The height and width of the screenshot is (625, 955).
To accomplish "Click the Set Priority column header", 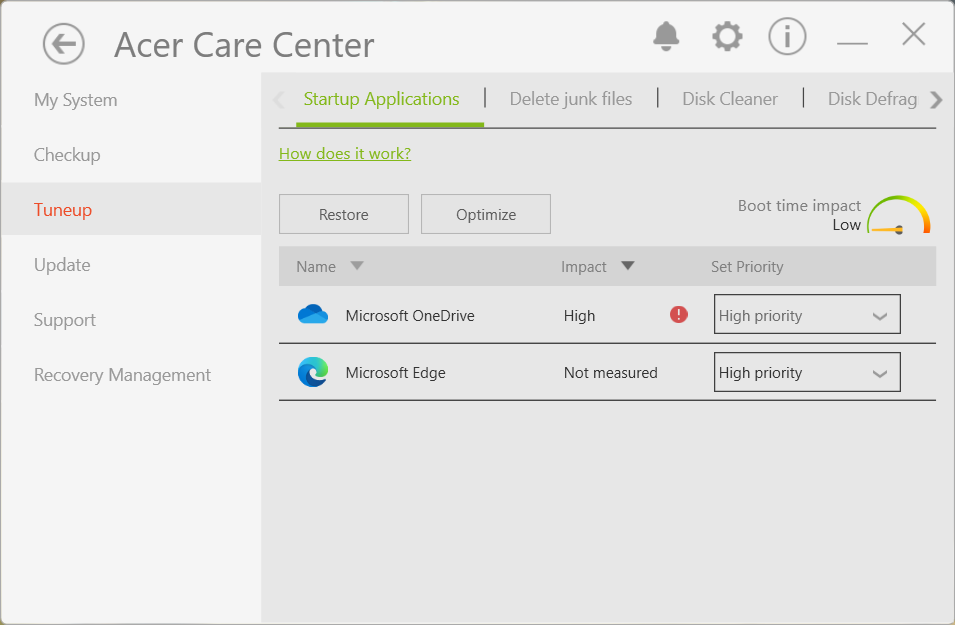I will (x=747, y=266).
